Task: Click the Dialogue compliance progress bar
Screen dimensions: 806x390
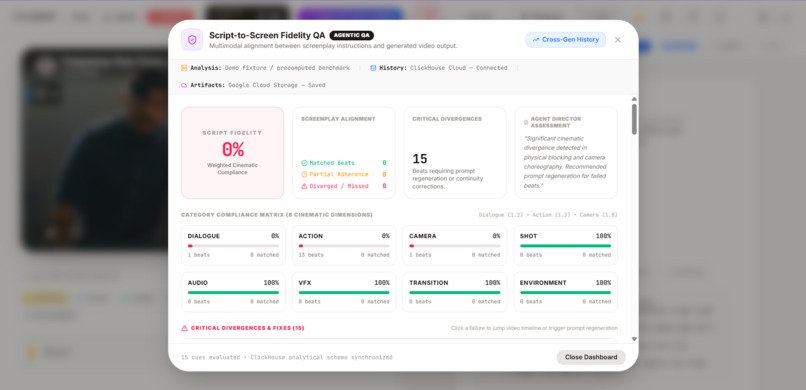Action: (233, 246)
